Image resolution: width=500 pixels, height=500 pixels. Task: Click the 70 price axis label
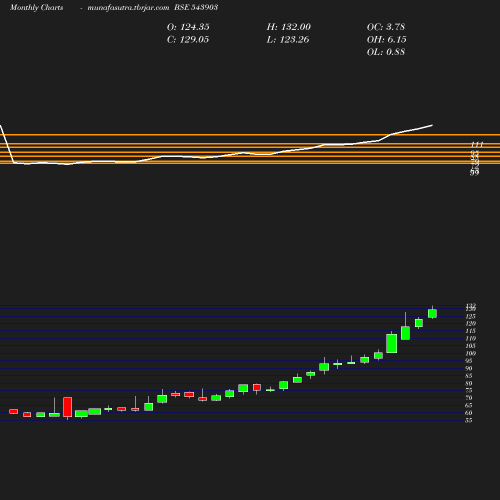pos(469,398)
